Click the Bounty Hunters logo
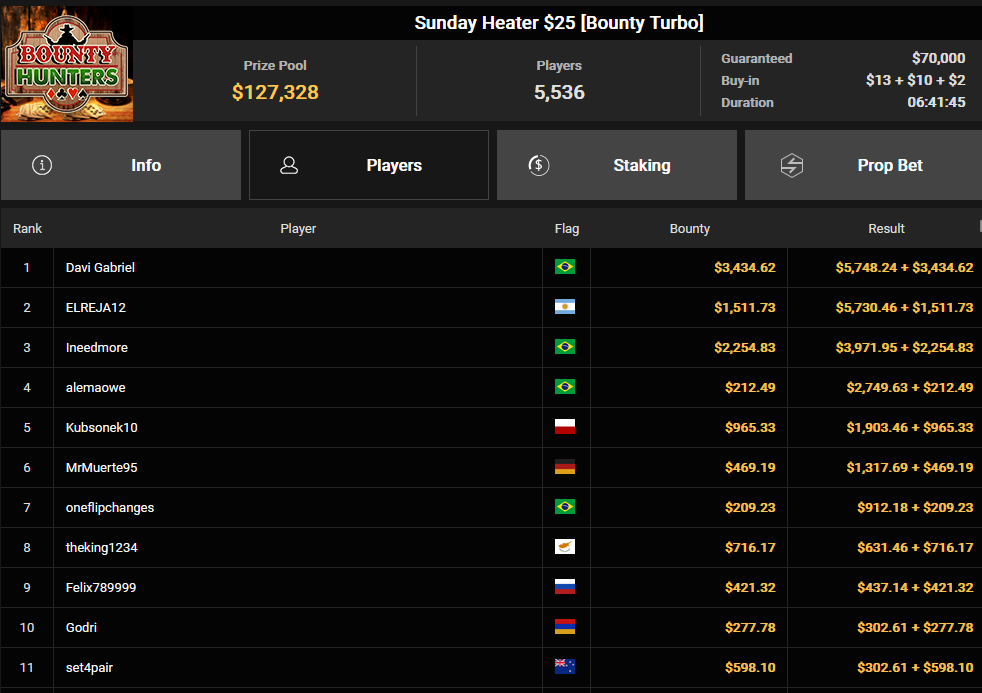 coord(67,64)
